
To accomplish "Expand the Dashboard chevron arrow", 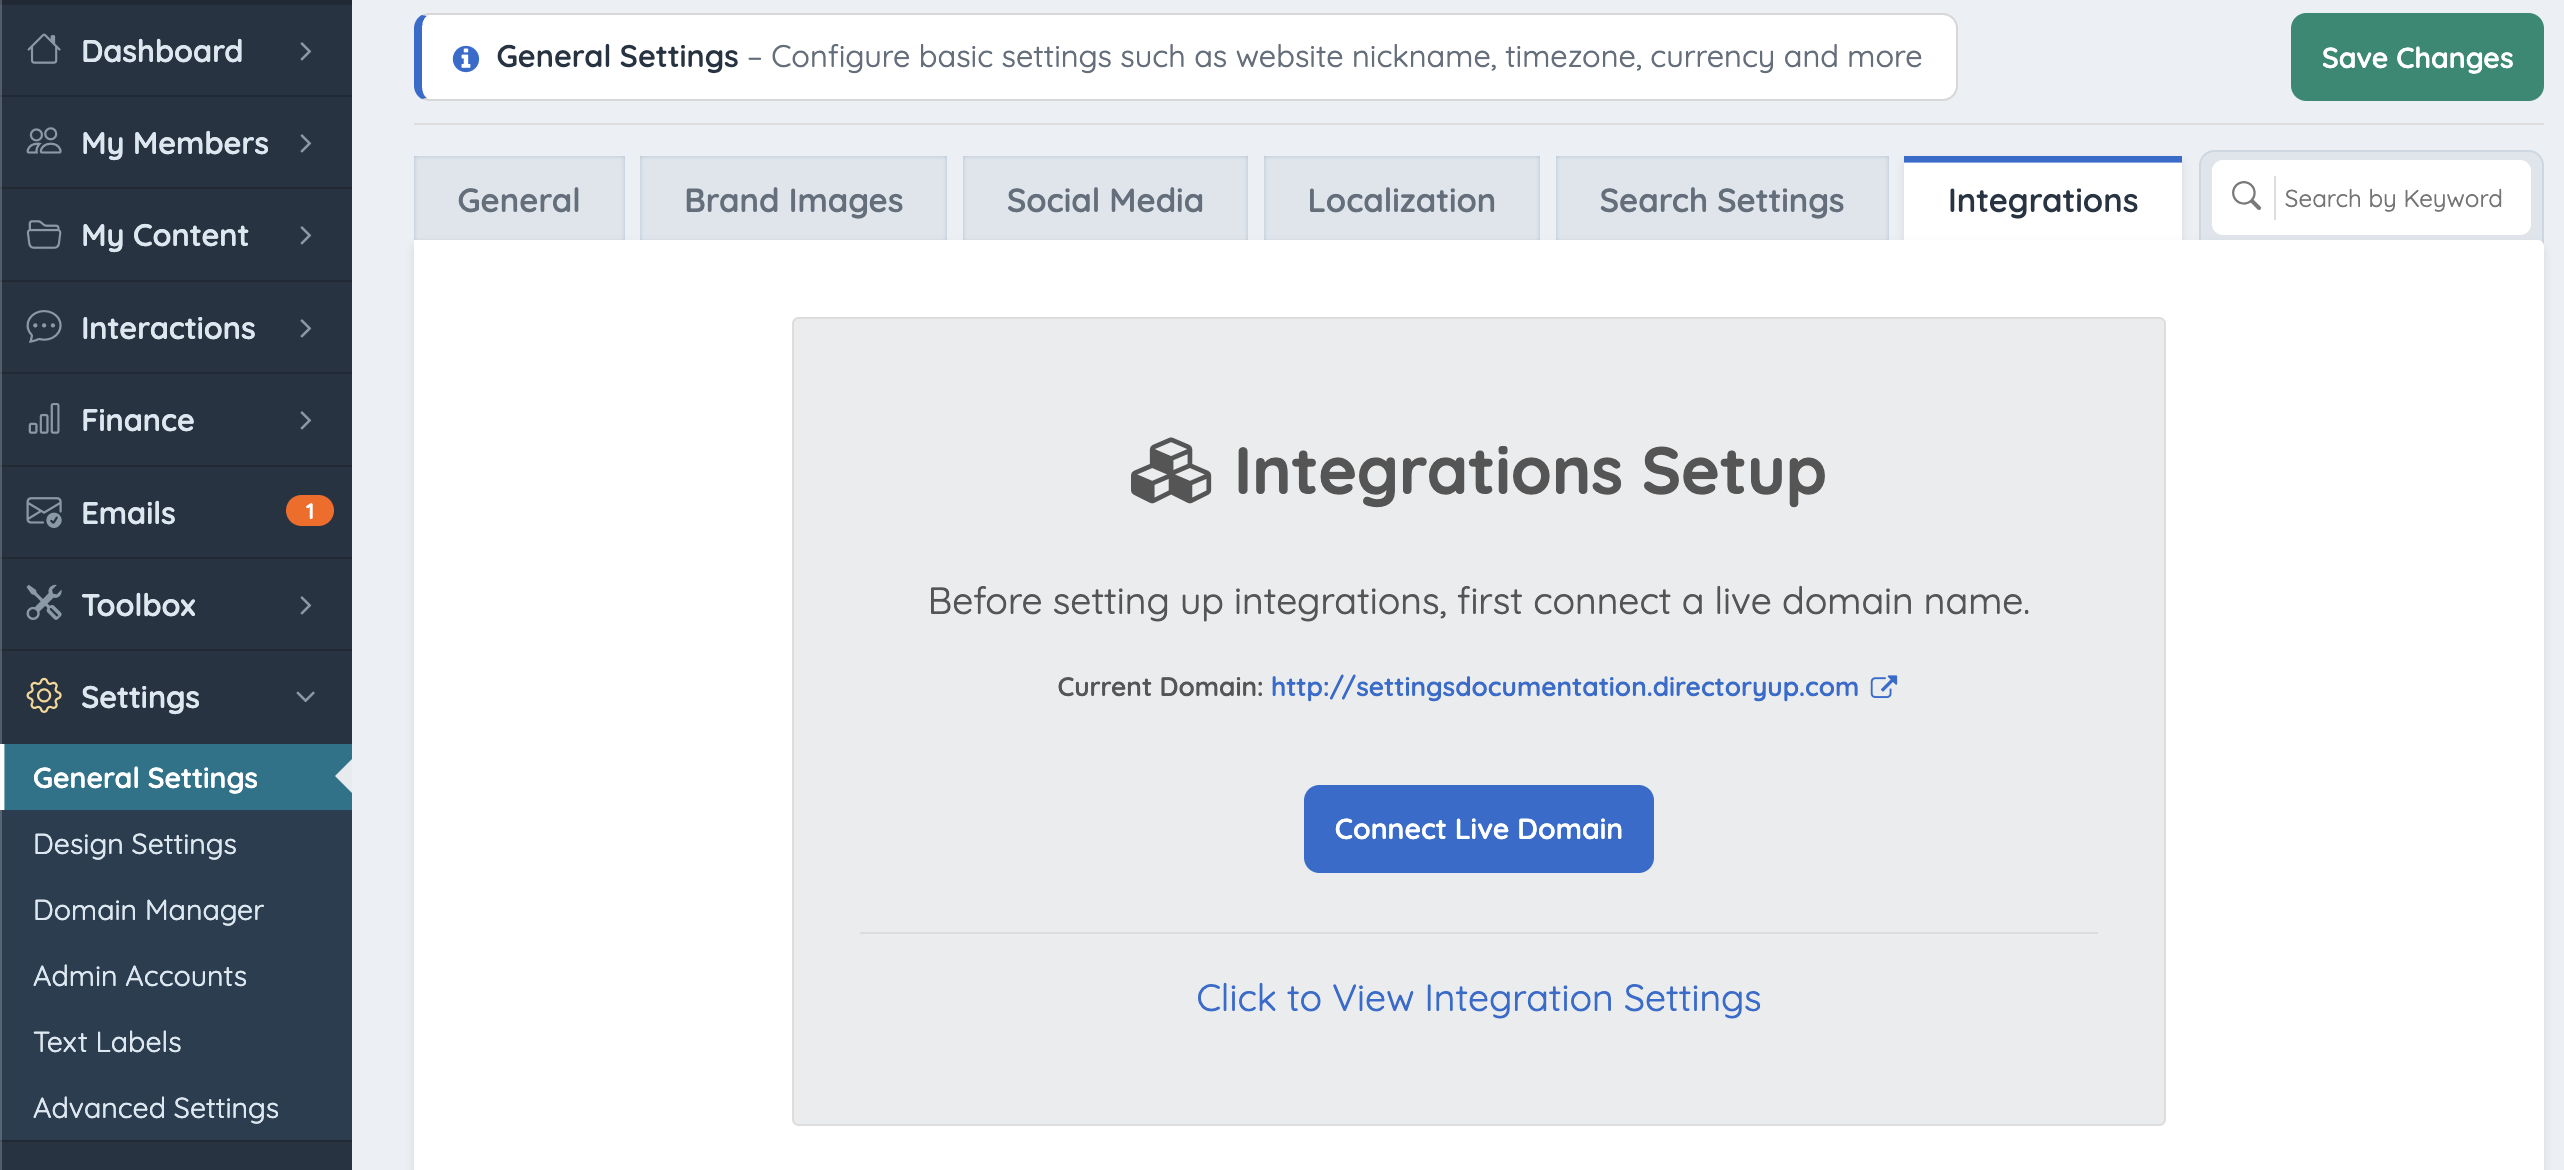I will coord(306,51).
